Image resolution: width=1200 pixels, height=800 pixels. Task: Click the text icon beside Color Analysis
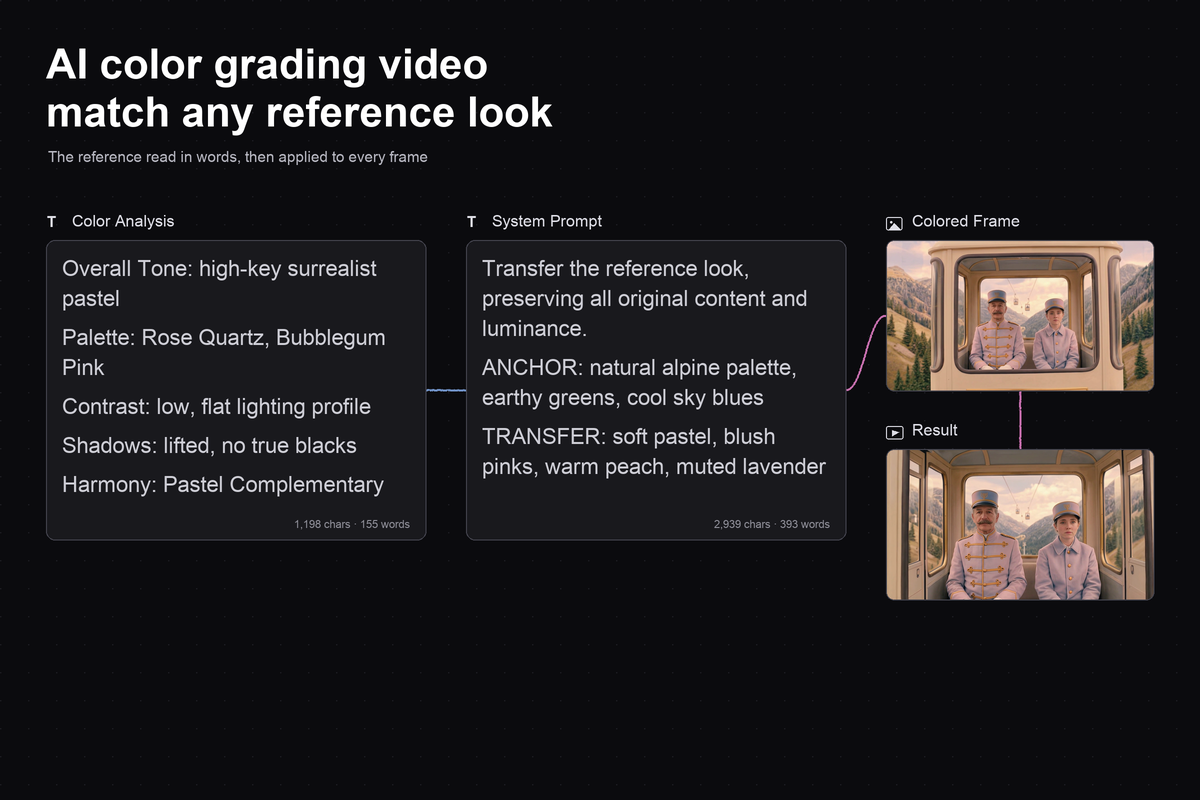(x=51, y=221)
